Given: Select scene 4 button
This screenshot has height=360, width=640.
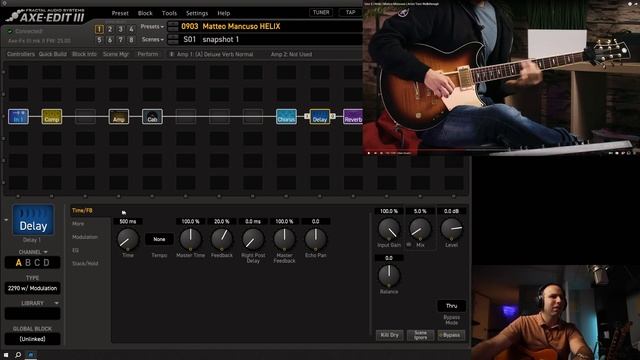Looking at the screenshot, I should coord(131,29).
